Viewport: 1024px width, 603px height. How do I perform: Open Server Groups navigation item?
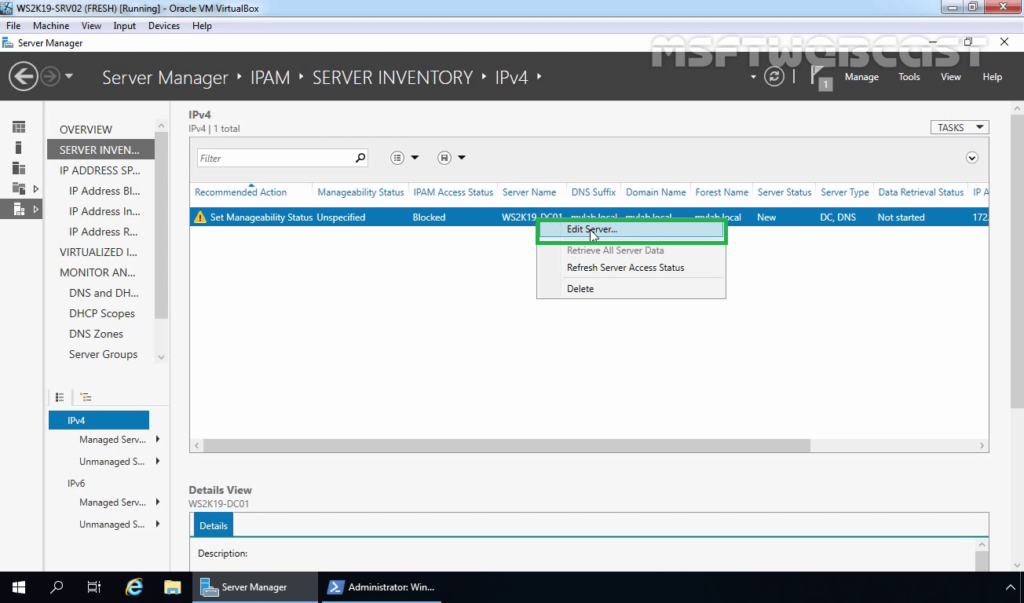pyautogui.click(x=103, y=354)
